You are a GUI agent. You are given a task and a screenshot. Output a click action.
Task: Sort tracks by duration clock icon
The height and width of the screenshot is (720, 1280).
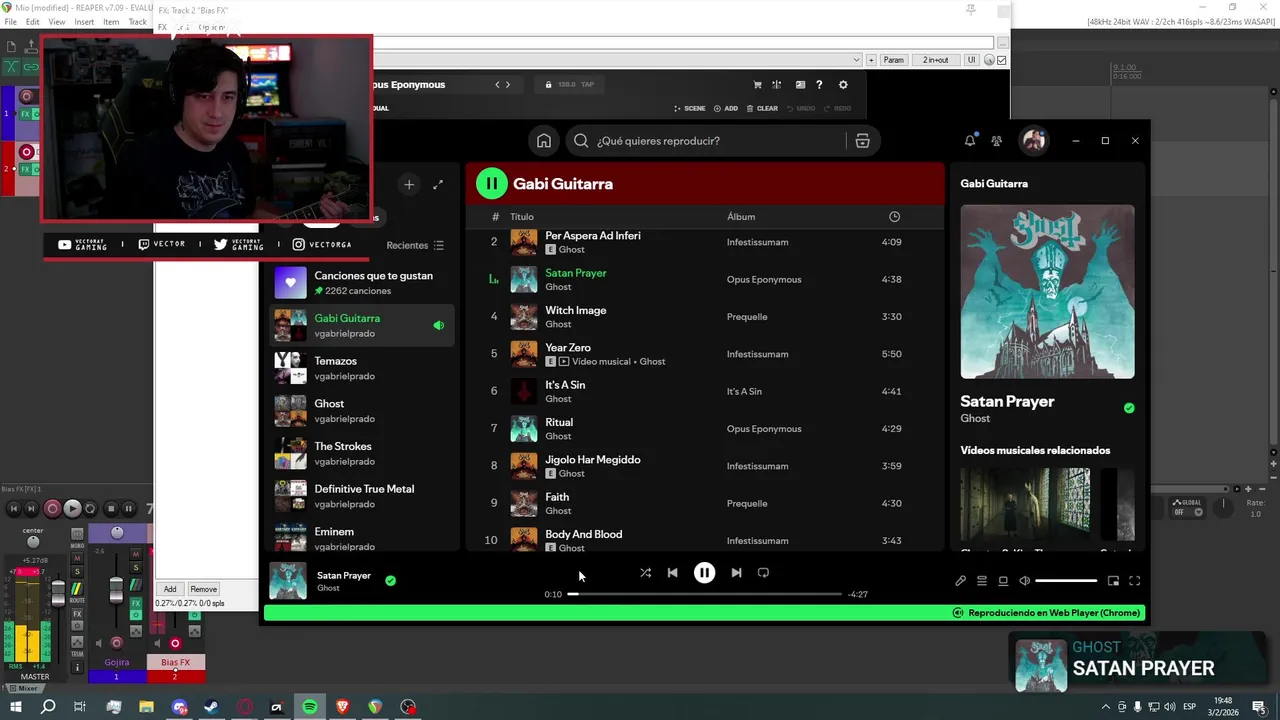[x=894, y=217]
